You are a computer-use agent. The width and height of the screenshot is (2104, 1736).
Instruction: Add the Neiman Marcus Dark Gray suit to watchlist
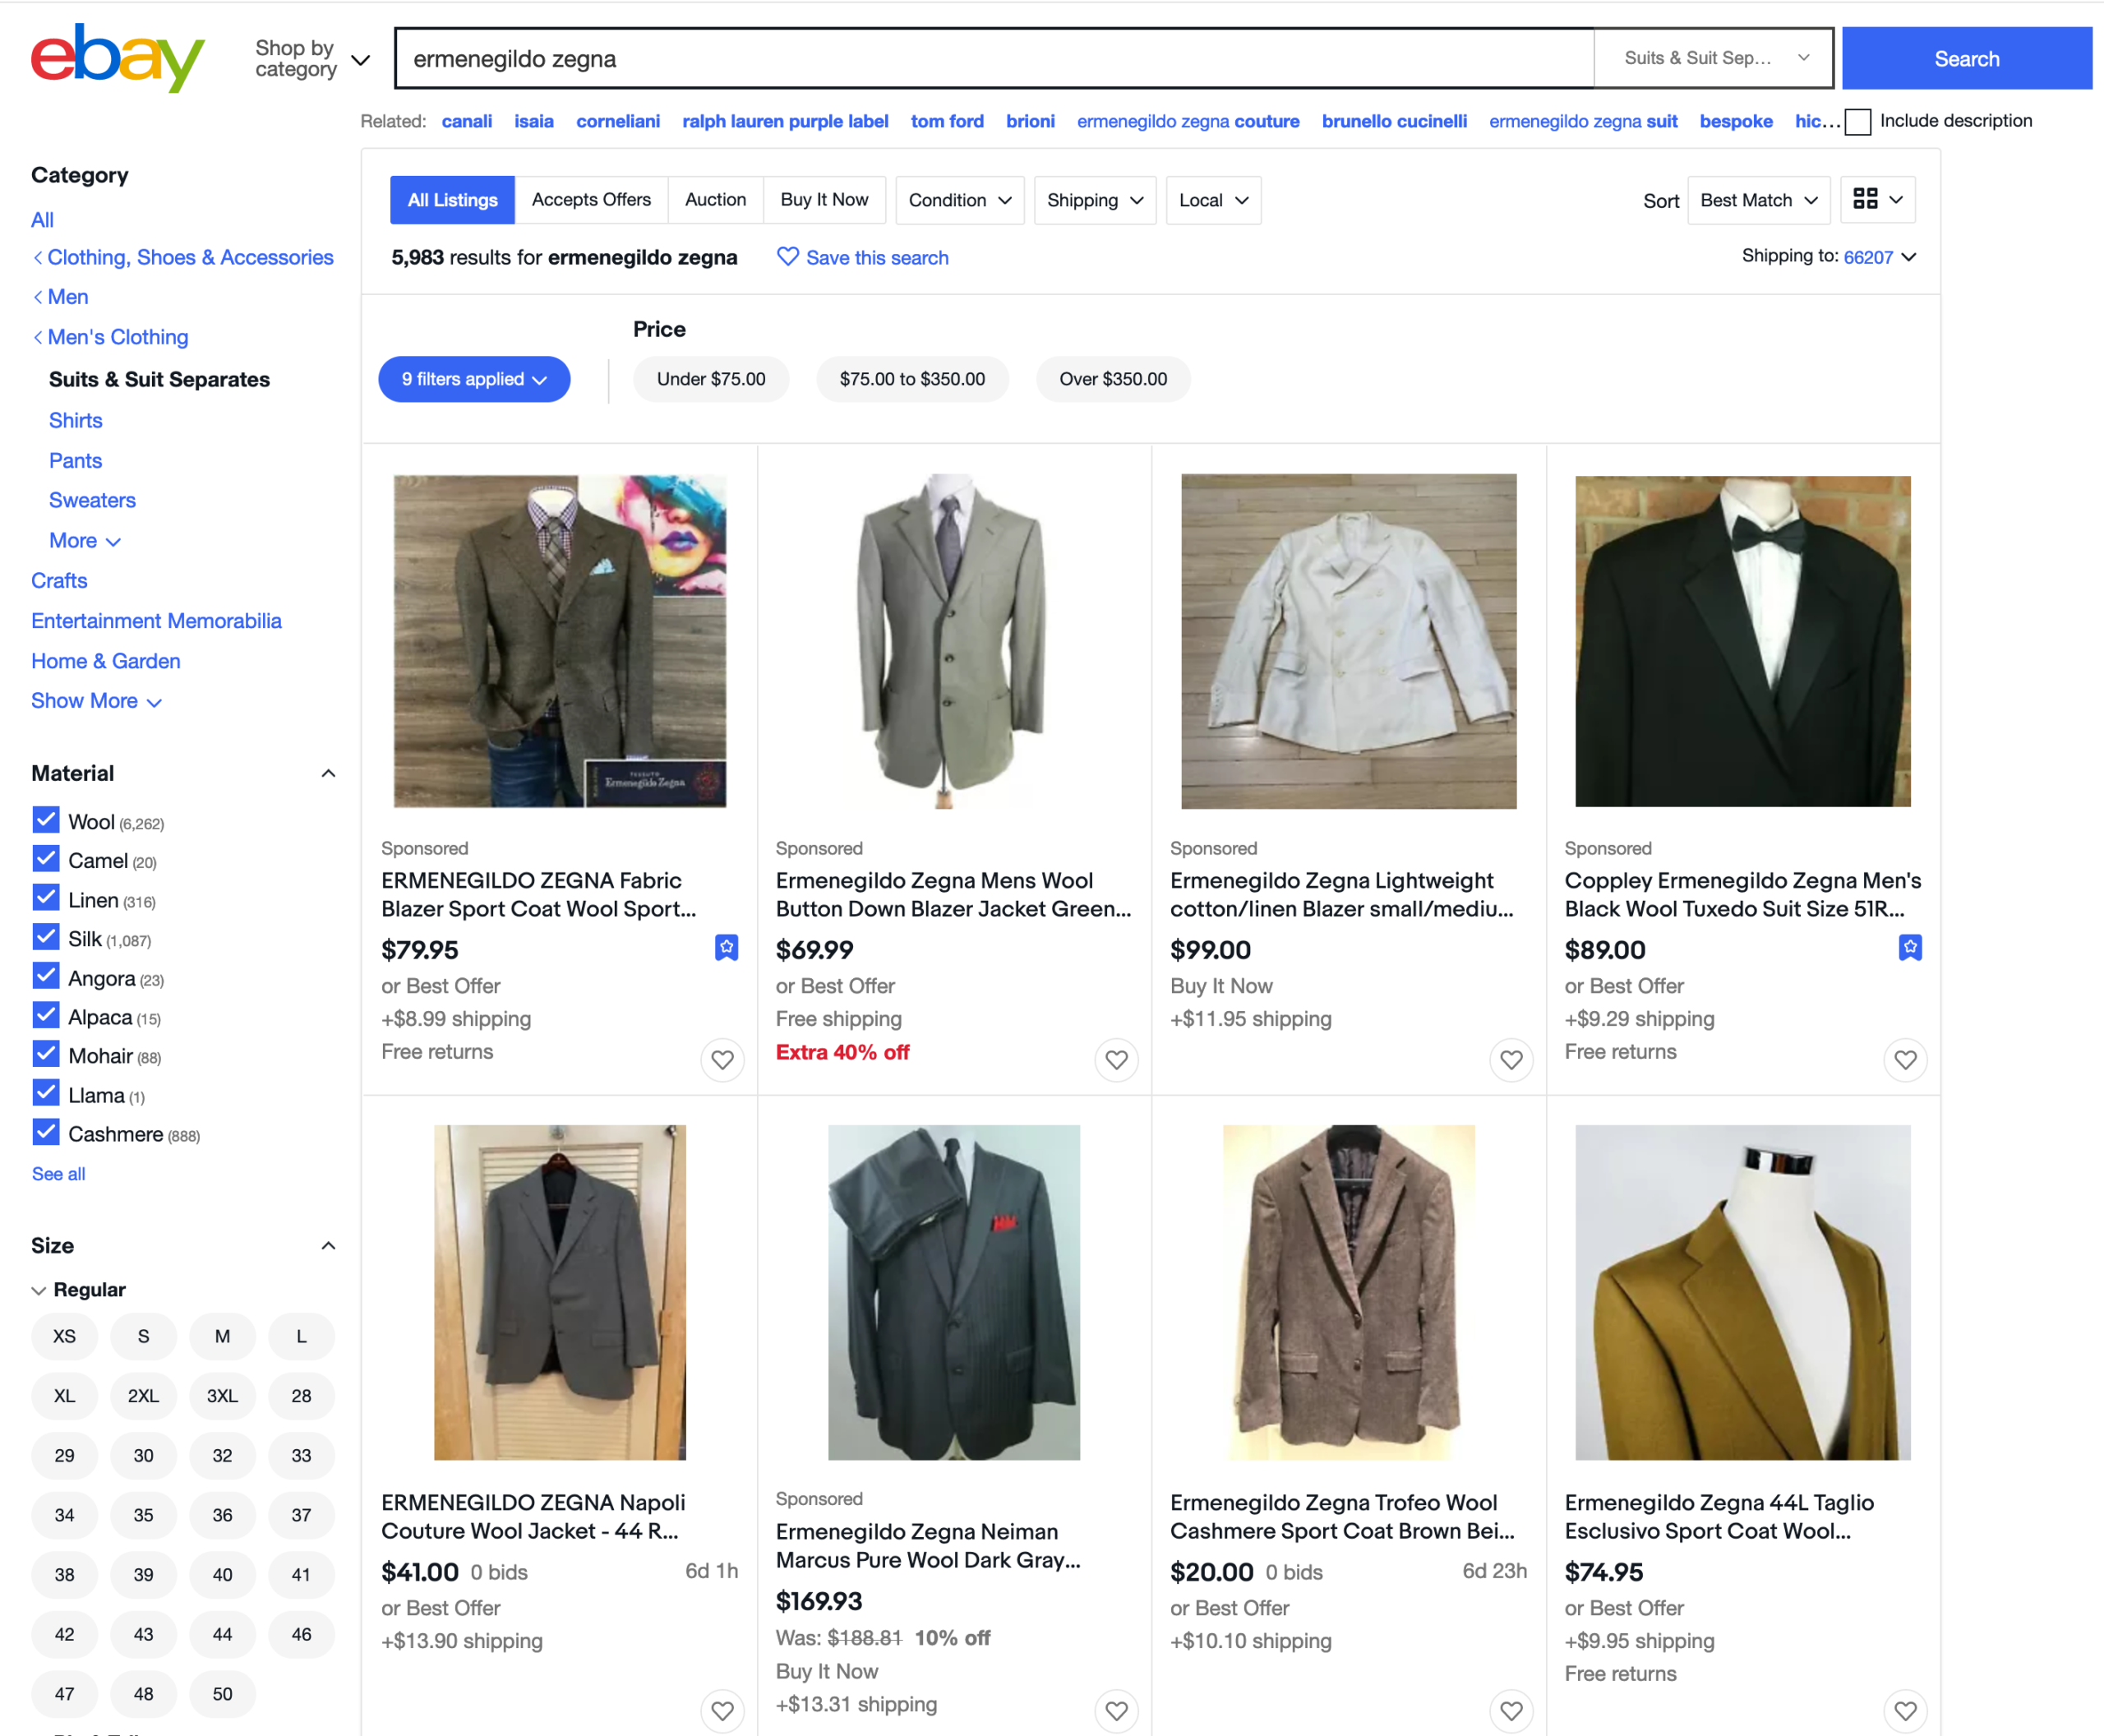point(1116,1710)
